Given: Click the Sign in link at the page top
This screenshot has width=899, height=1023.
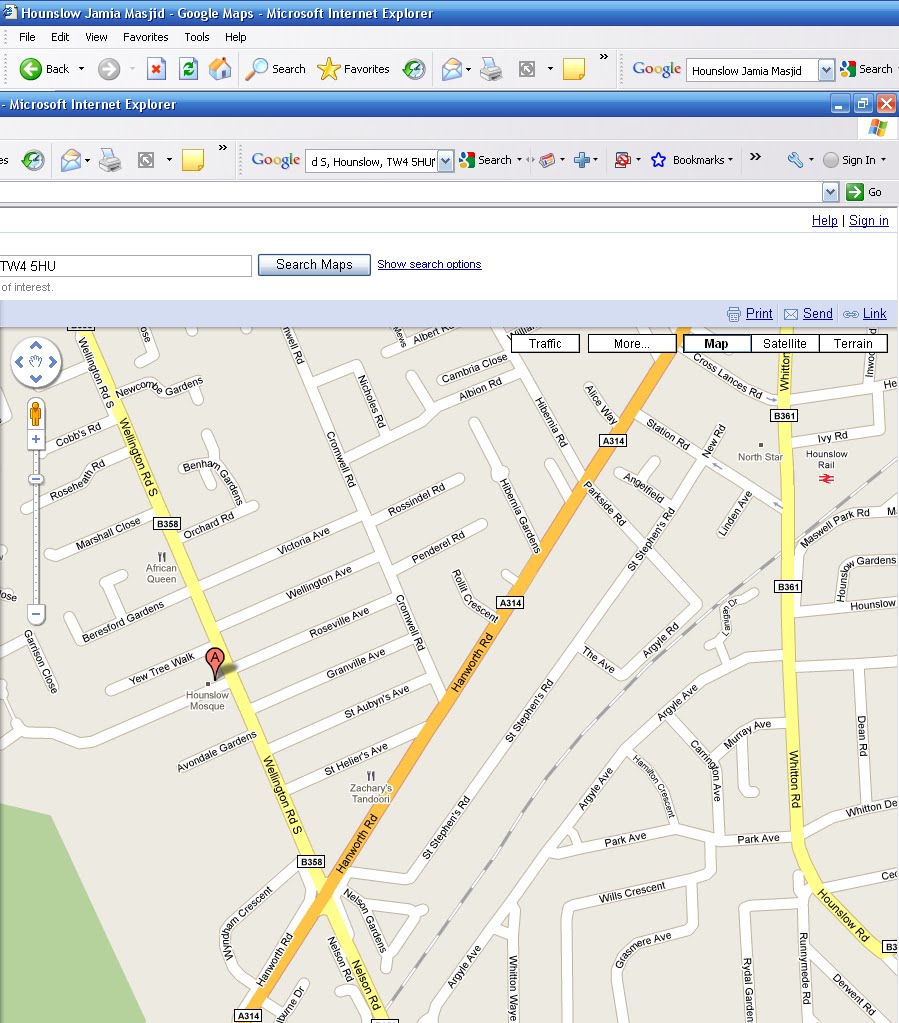Looking at the screenshot, I should click(x=868, y=221).
